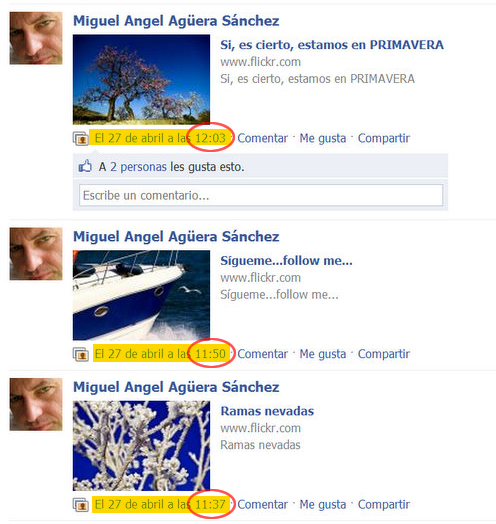This screenshot has height=524, width=496.
Task: Click 'Compartir' on the 11:50 post
Action: (x=384, y=354)
